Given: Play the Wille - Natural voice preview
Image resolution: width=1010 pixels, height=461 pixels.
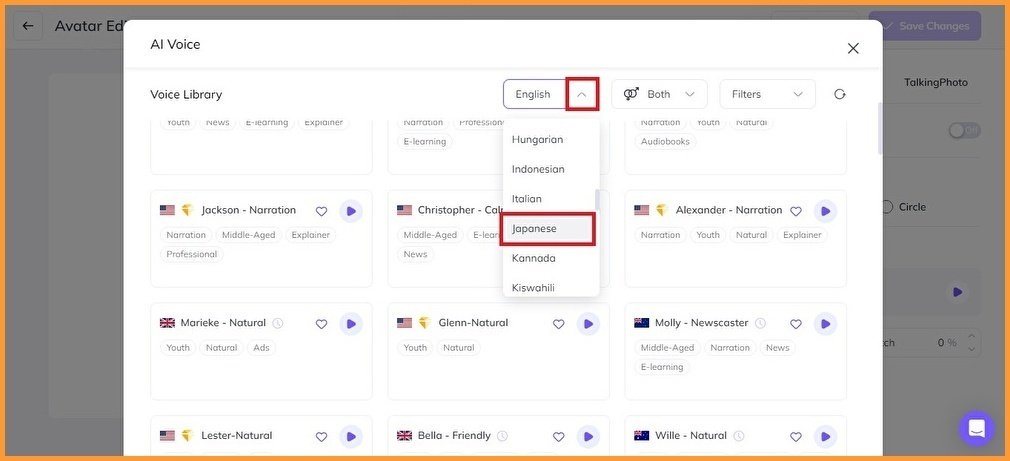Looking at the screenshot, I should (x=825, y=437).
